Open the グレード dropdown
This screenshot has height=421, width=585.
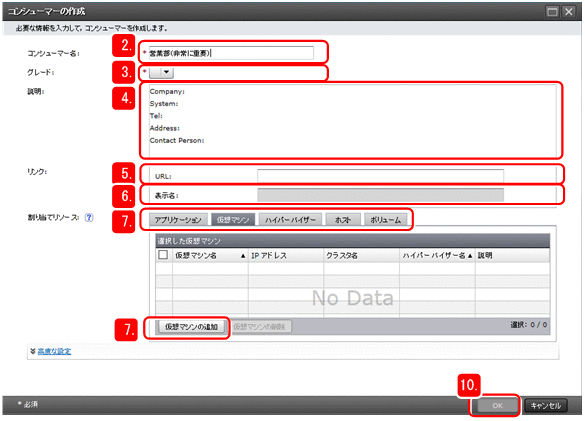pos(161,72)
